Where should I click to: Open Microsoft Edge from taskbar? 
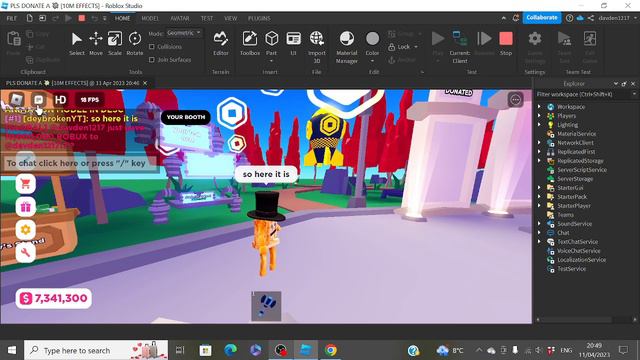(x=230, y=350)
